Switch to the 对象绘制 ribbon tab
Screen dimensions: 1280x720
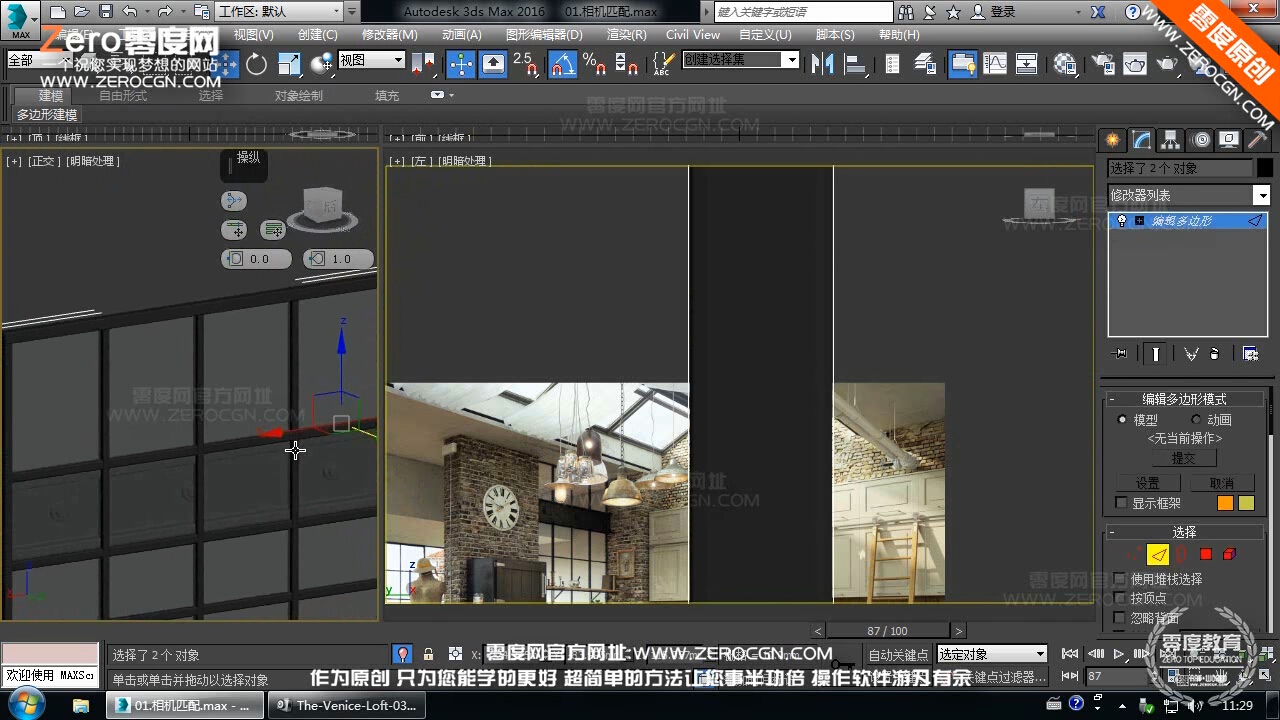pyautogui.click(x=299, y=96)
